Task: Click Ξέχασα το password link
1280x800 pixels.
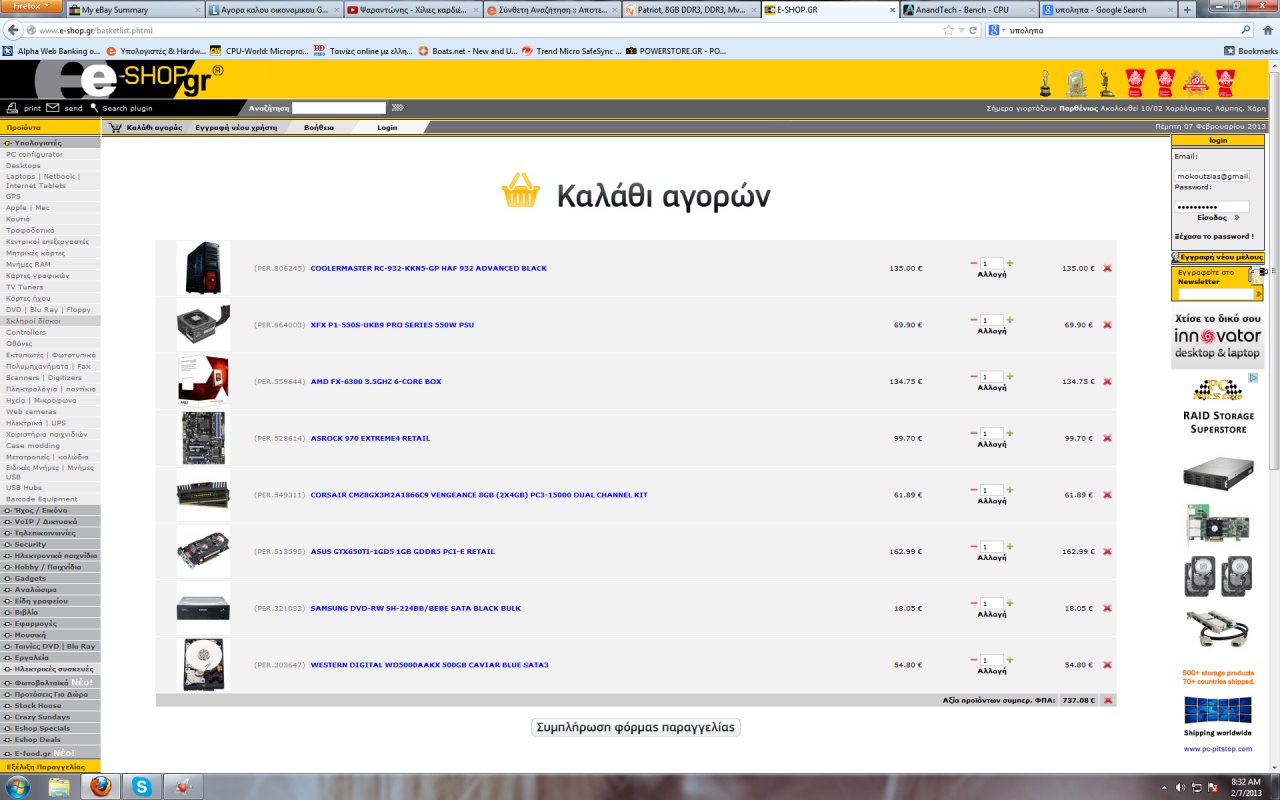Action: [x=1213, y=237]
